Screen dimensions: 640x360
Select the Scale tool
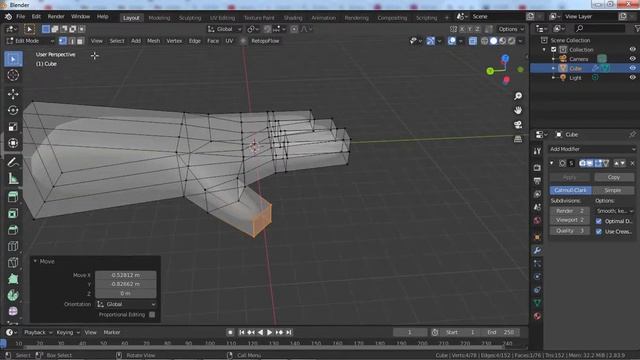tap(13, 127)
